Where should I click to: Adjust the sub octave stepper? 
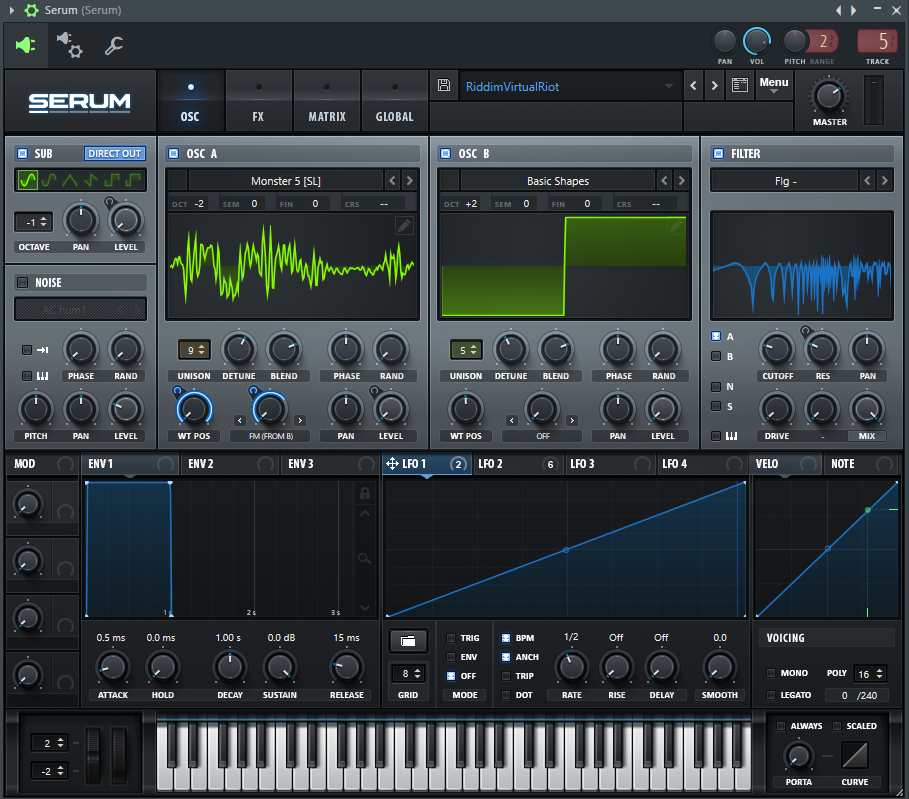click(34, 222)
